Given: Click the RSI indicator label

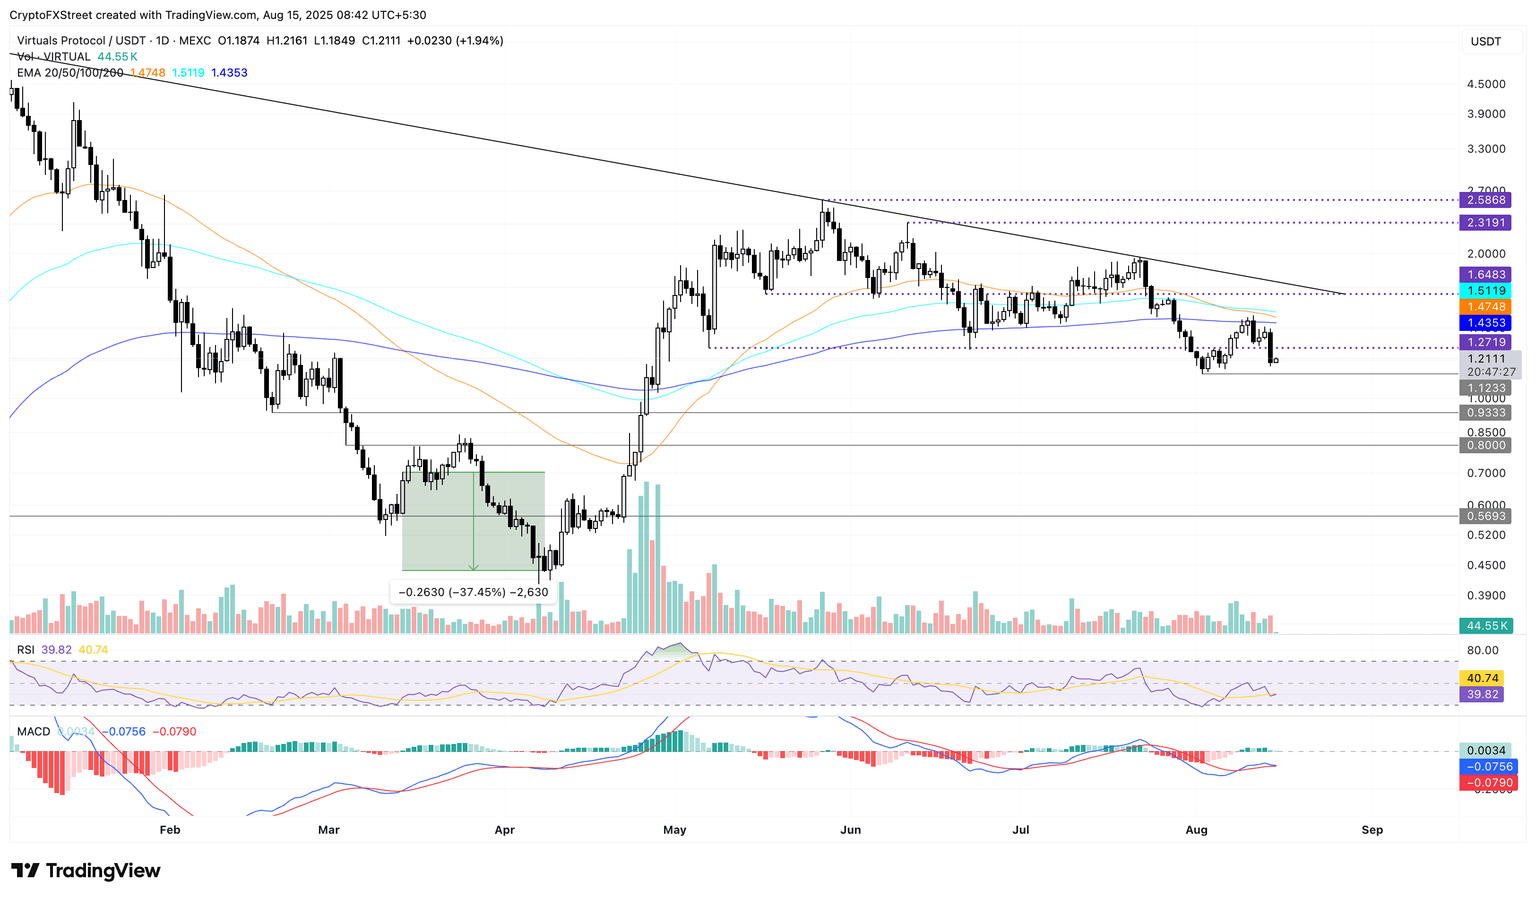Looking at the screenshot, I should coord(26,650).
